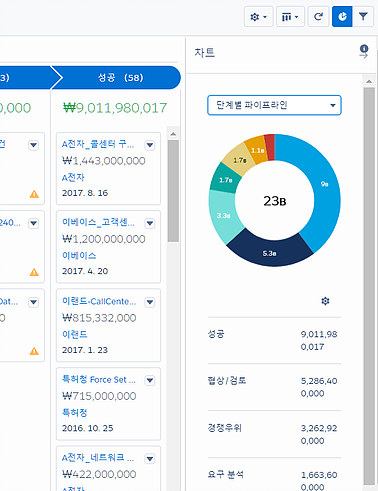Open dropdown on 이베이스_고객센 card

(150, 223)
